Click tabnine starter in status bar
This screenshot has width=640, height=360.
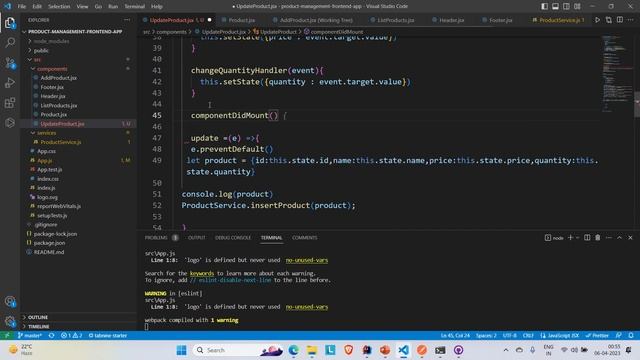(x=108, y=336)
